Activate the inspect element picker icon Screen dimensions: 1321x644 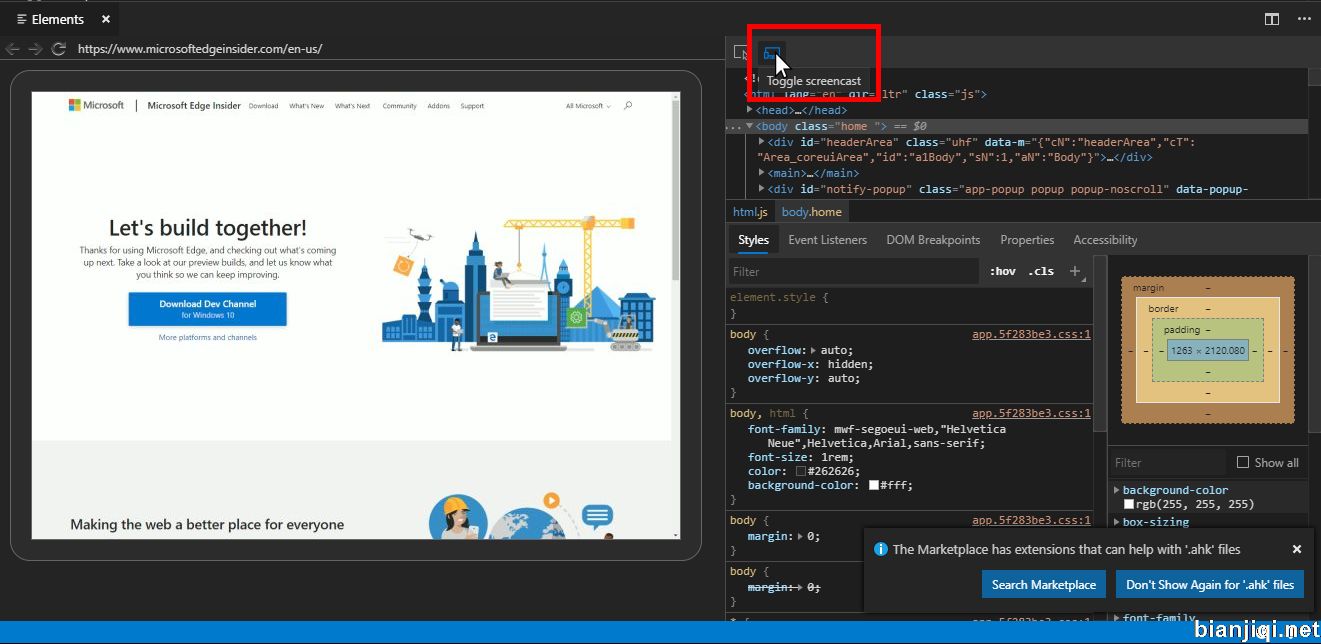741,52
